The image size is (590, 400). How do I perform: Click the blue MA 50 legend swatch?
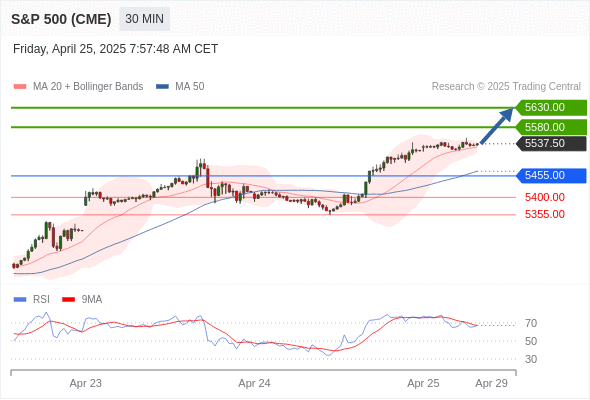(x=162, y=87)
